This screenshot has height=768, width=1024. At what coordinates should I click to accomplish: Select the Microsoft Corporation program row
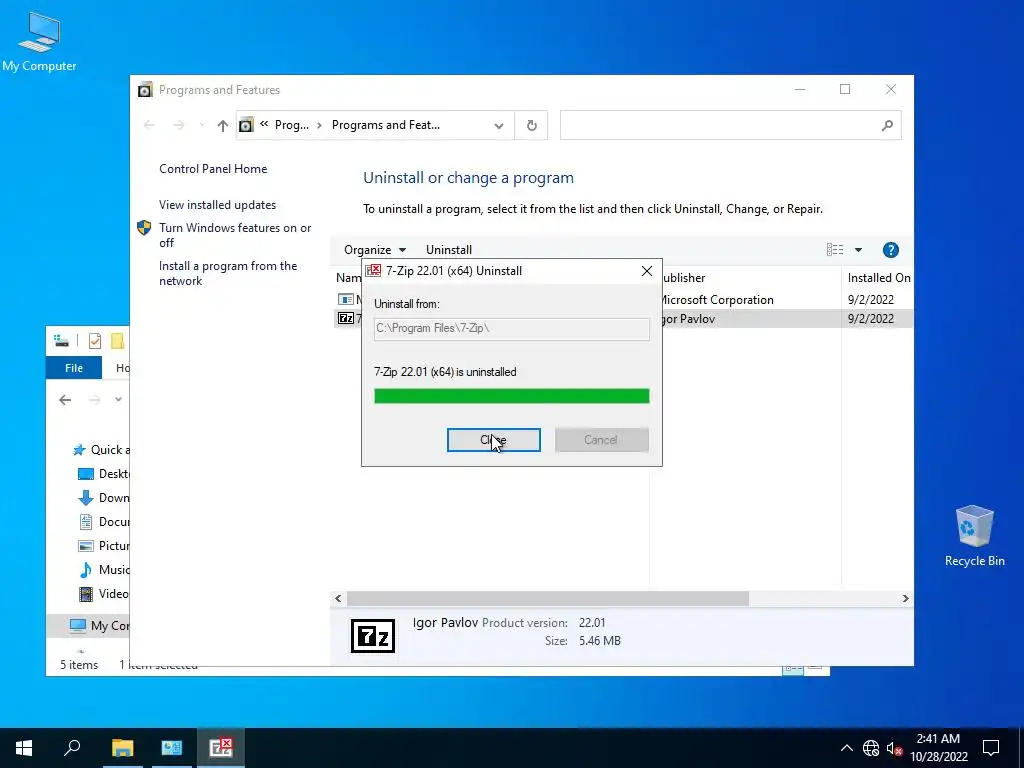[x=624, y=300]
